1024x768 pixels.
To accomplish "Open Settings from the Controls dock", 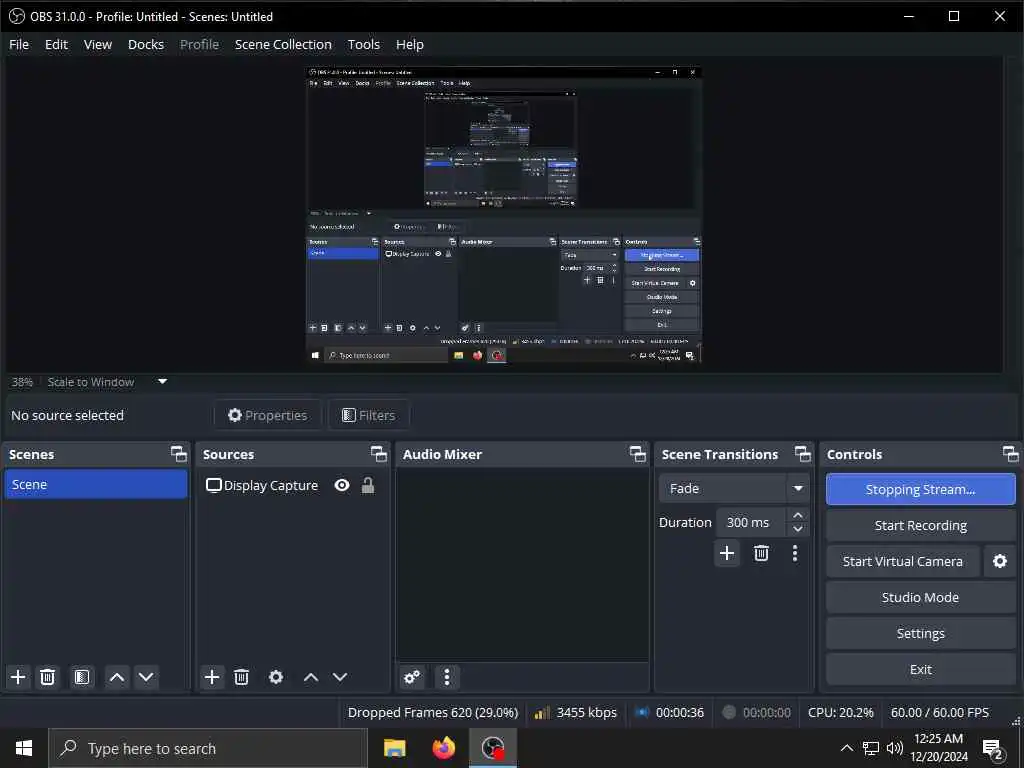I will 920,633.
